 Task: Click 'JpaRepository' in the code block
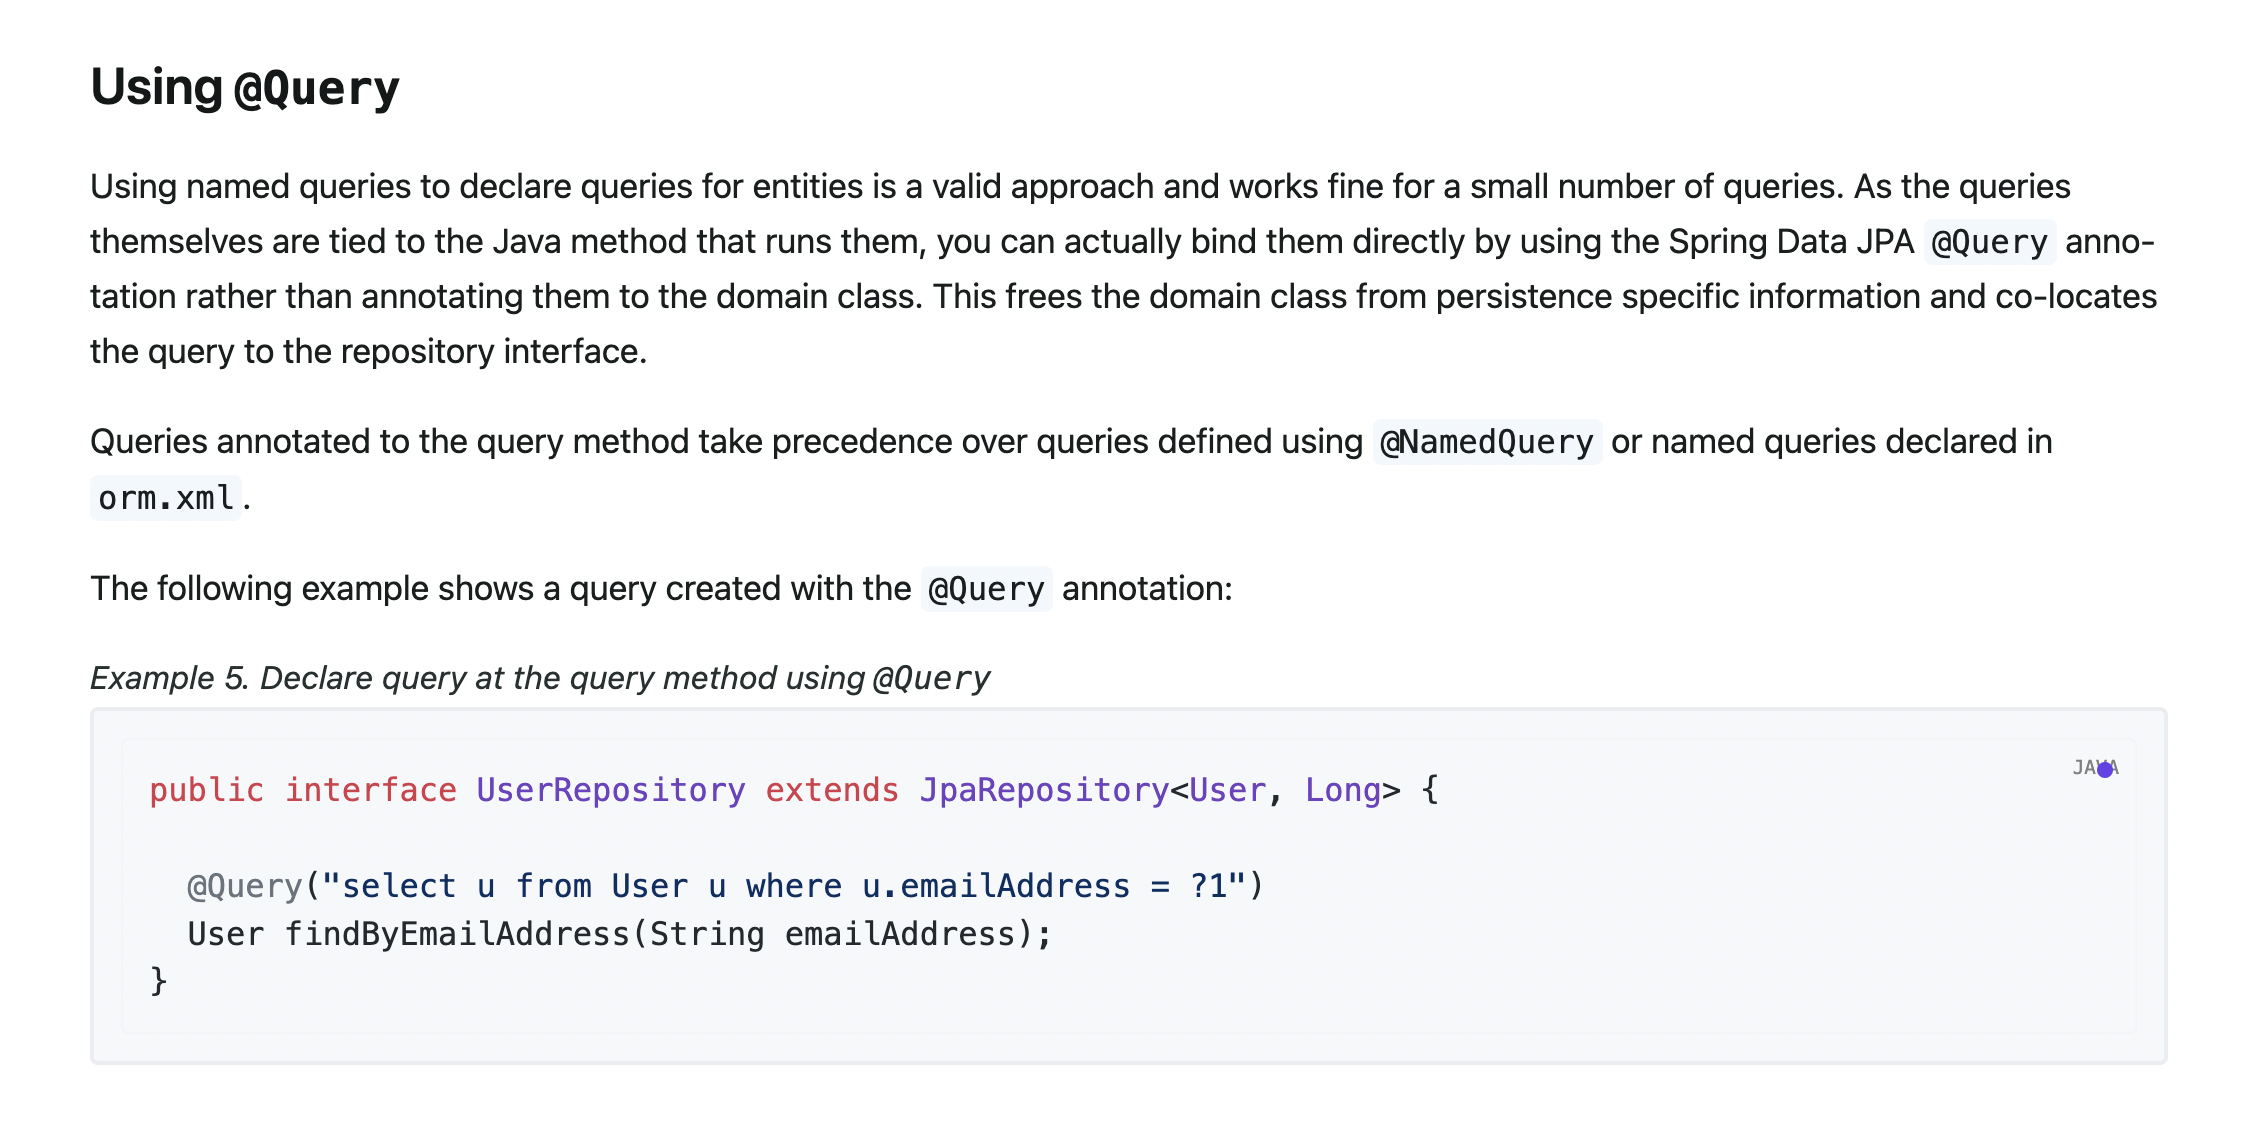click(1044, 791)
